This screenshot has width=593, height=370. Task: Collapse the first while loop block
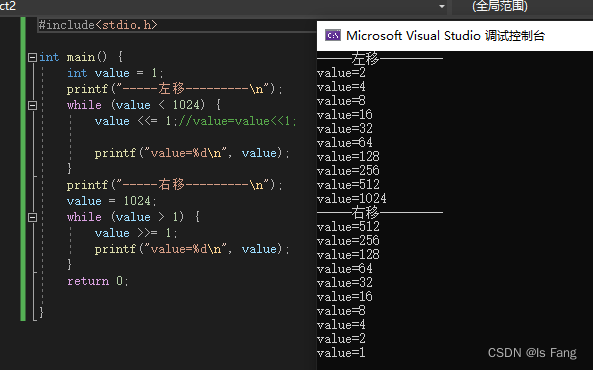pyautogui.click(x=32, y=105)
